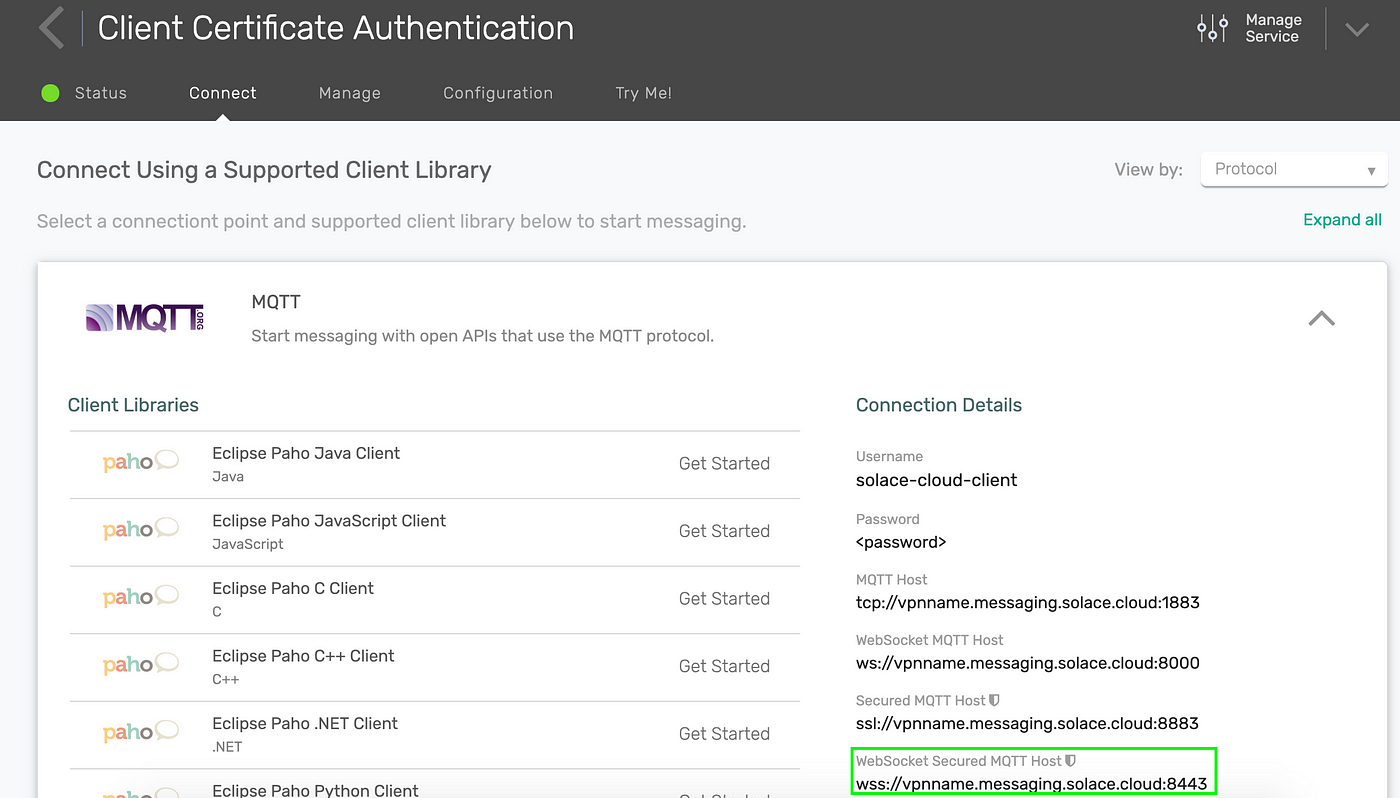
Task: Collapse the MQTT section chevron
Action: tap(1321, 319)
